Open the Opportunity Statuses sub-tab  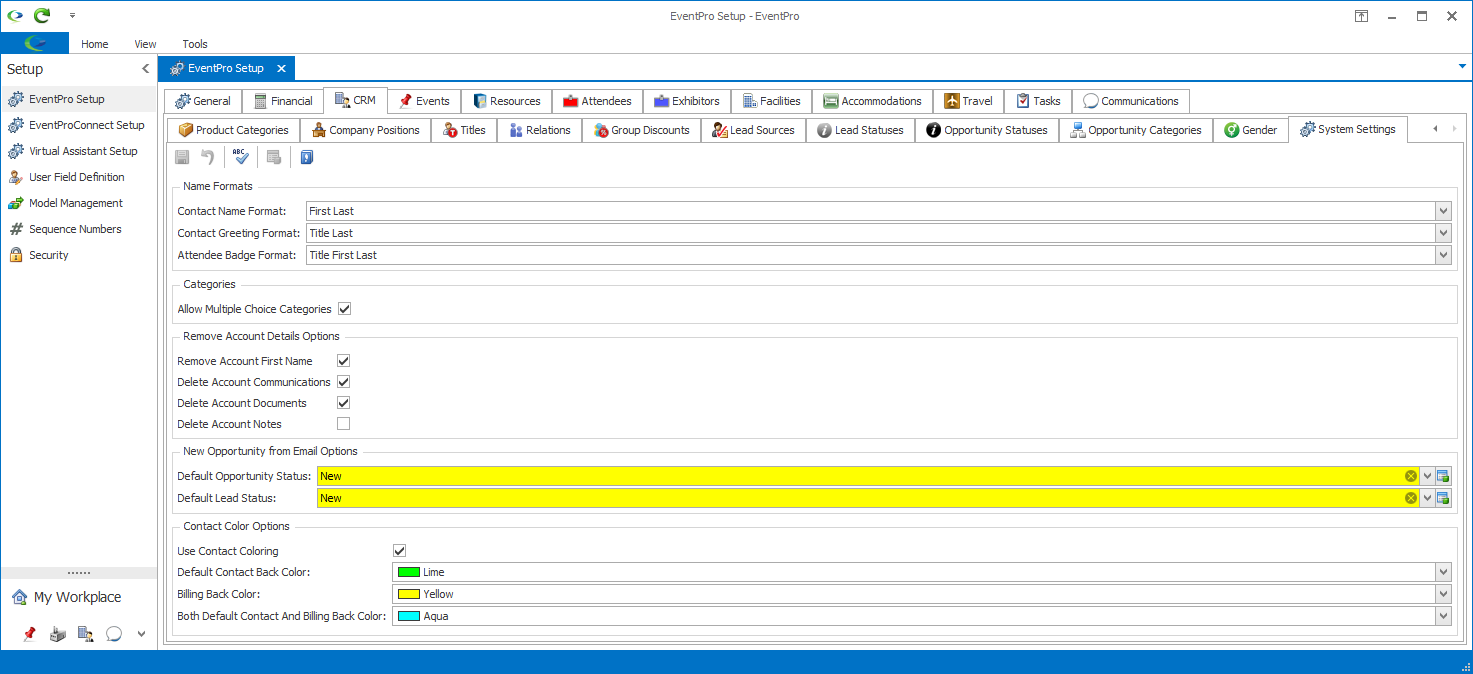[x=987, y=130]
